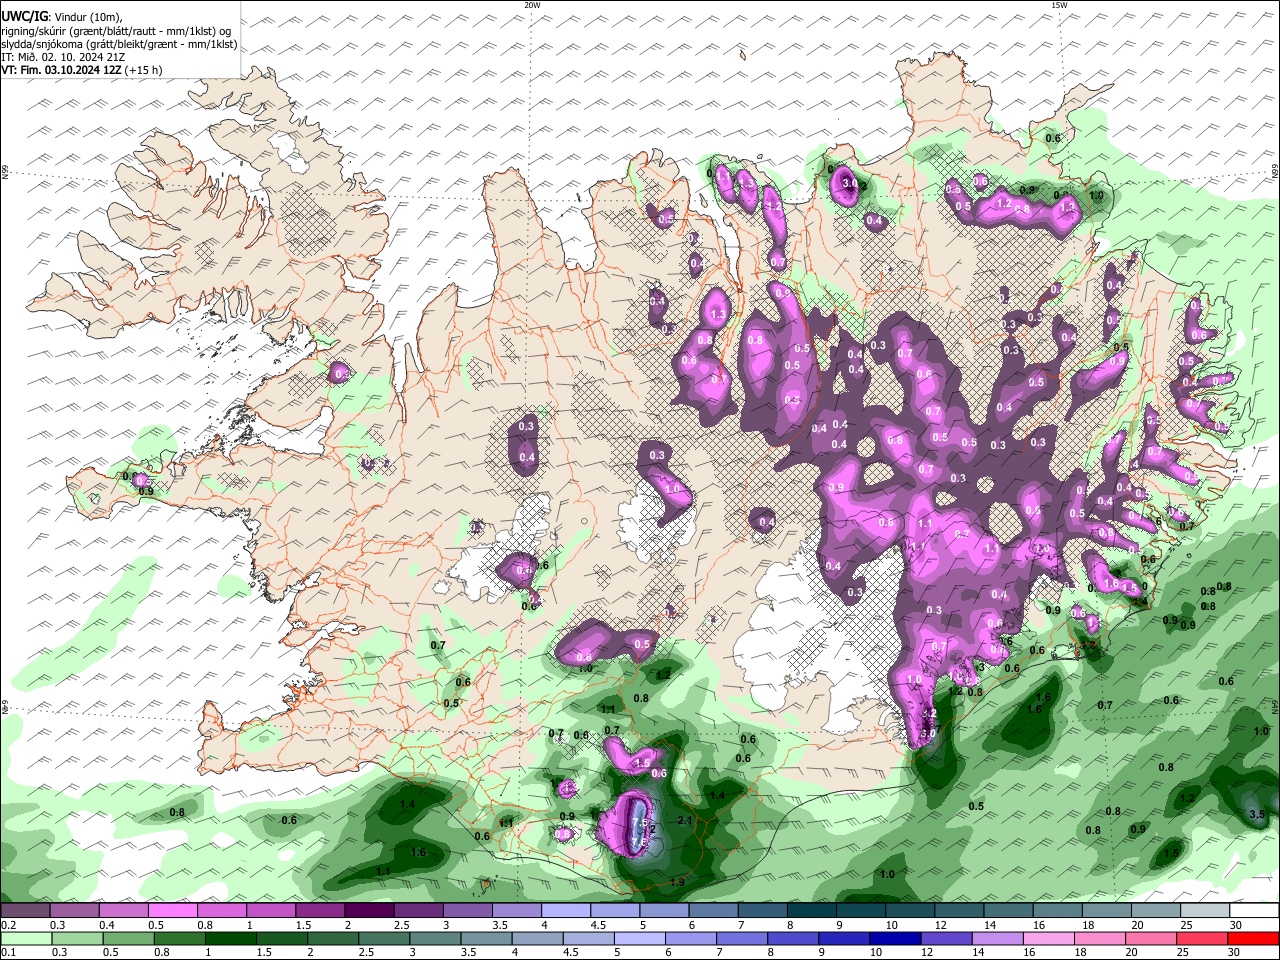Click the '3.0' snow value on the north coast
This screenshot has width=1280, height=960.
tap(851, 184)
